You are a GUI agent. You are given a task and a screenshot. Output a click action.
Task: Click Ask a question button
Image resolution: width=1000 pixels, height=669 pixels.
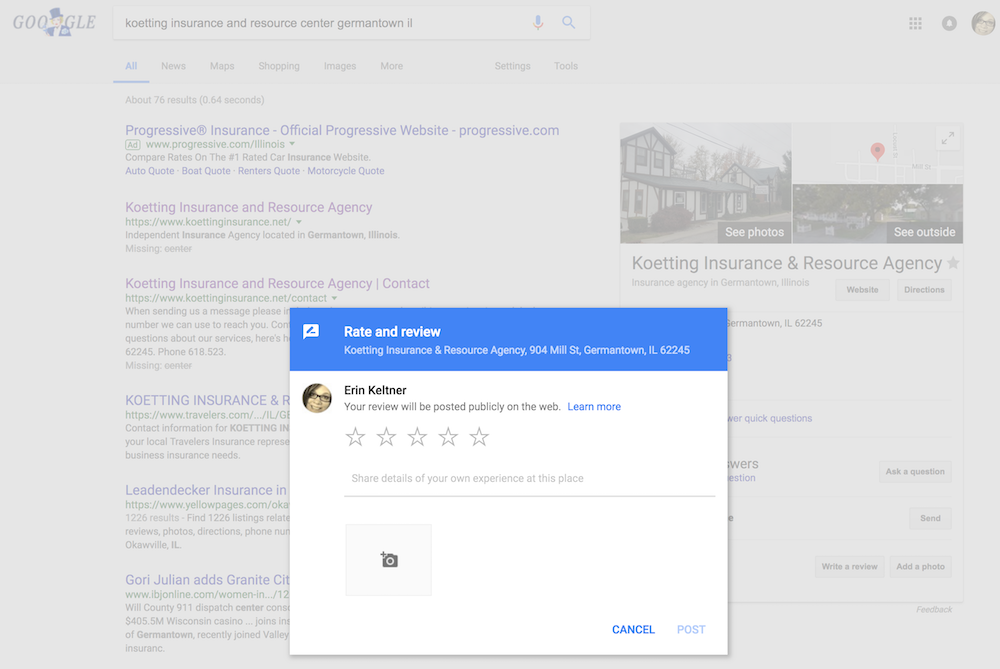(915, 471)
